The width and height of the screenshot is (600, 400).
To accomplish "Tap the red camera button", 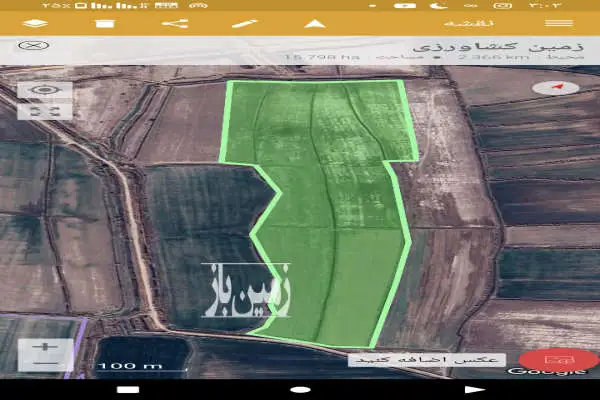I will (x=559, y=360).
